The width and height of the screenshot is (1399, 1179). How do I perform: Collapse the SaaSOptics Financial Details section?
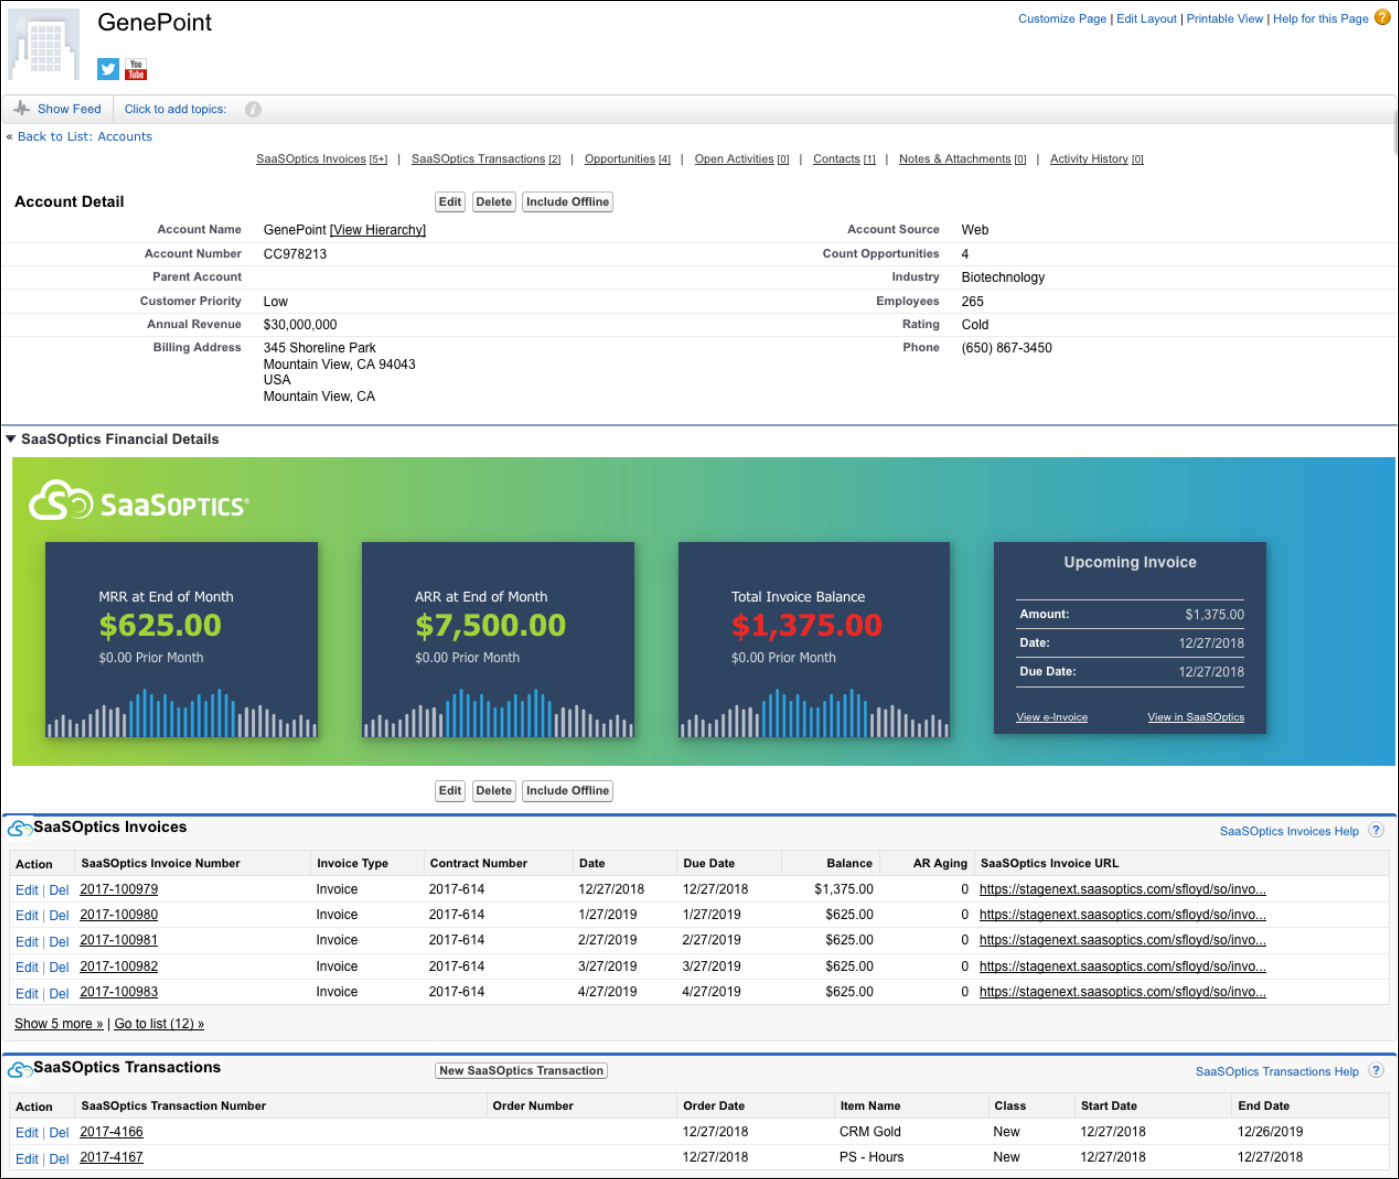[x=11, y=439]
